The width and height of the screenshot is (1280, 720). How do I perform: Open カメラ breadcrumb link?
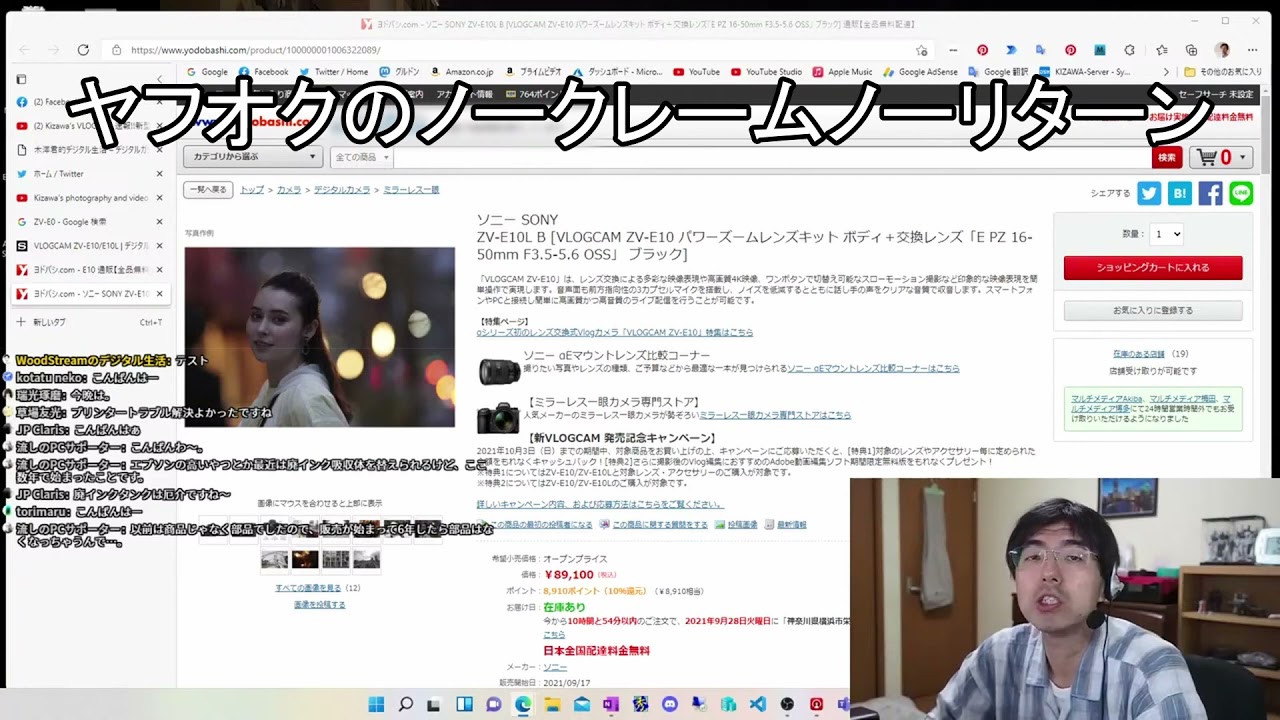(289, 190)
